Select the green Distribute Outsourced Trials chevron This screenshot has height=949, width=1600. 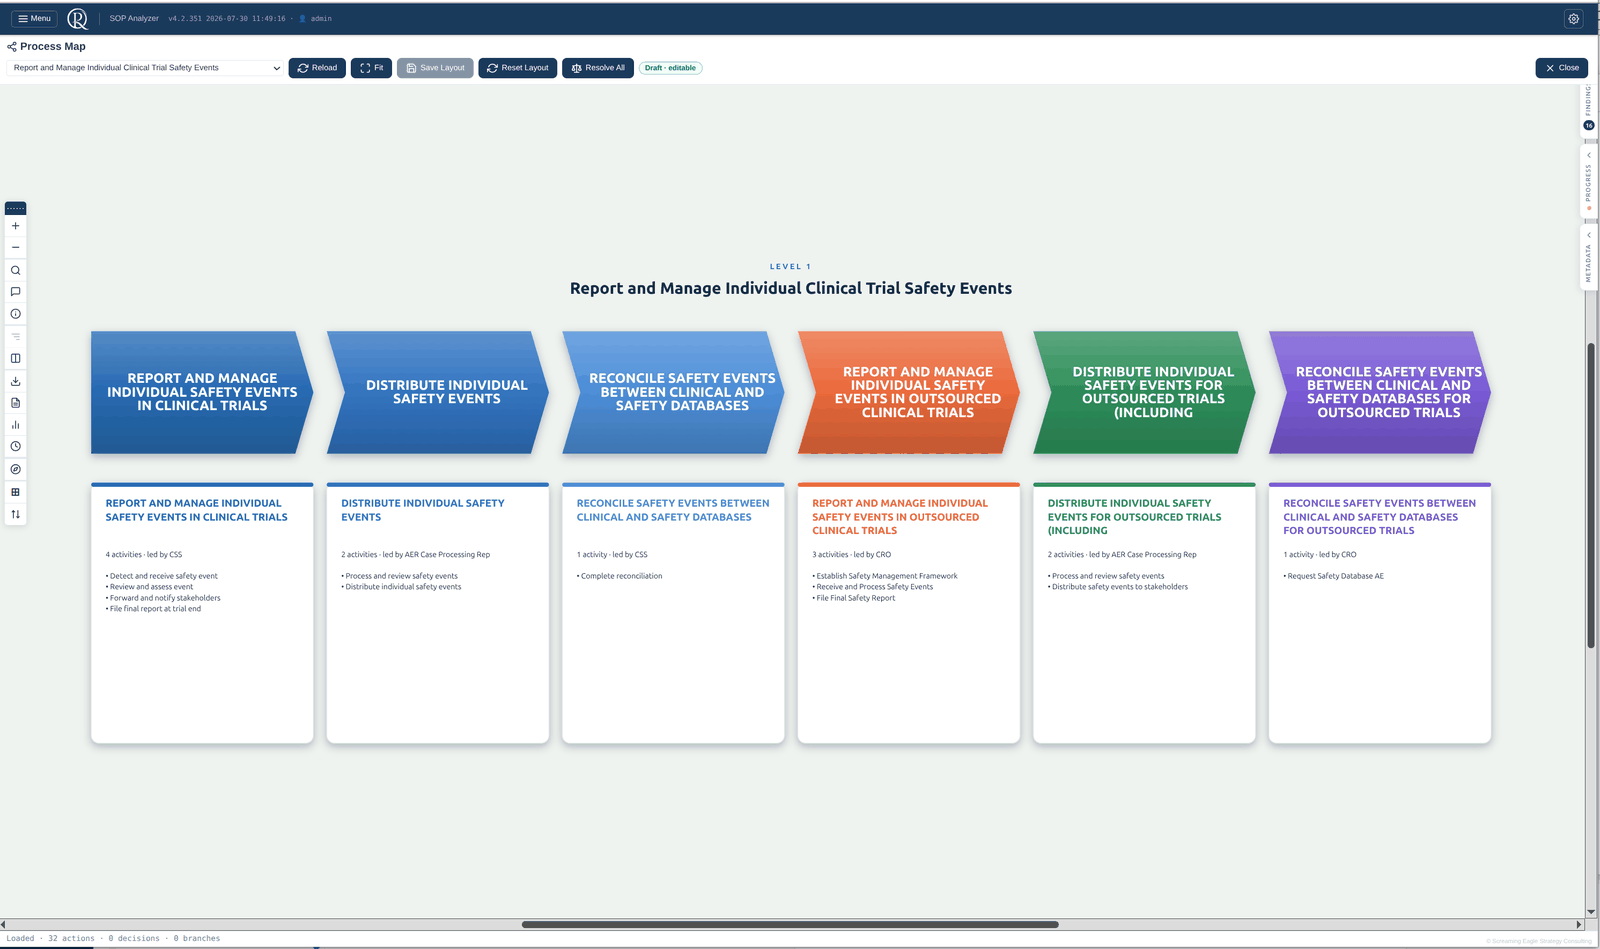(x=1144, y=392)
